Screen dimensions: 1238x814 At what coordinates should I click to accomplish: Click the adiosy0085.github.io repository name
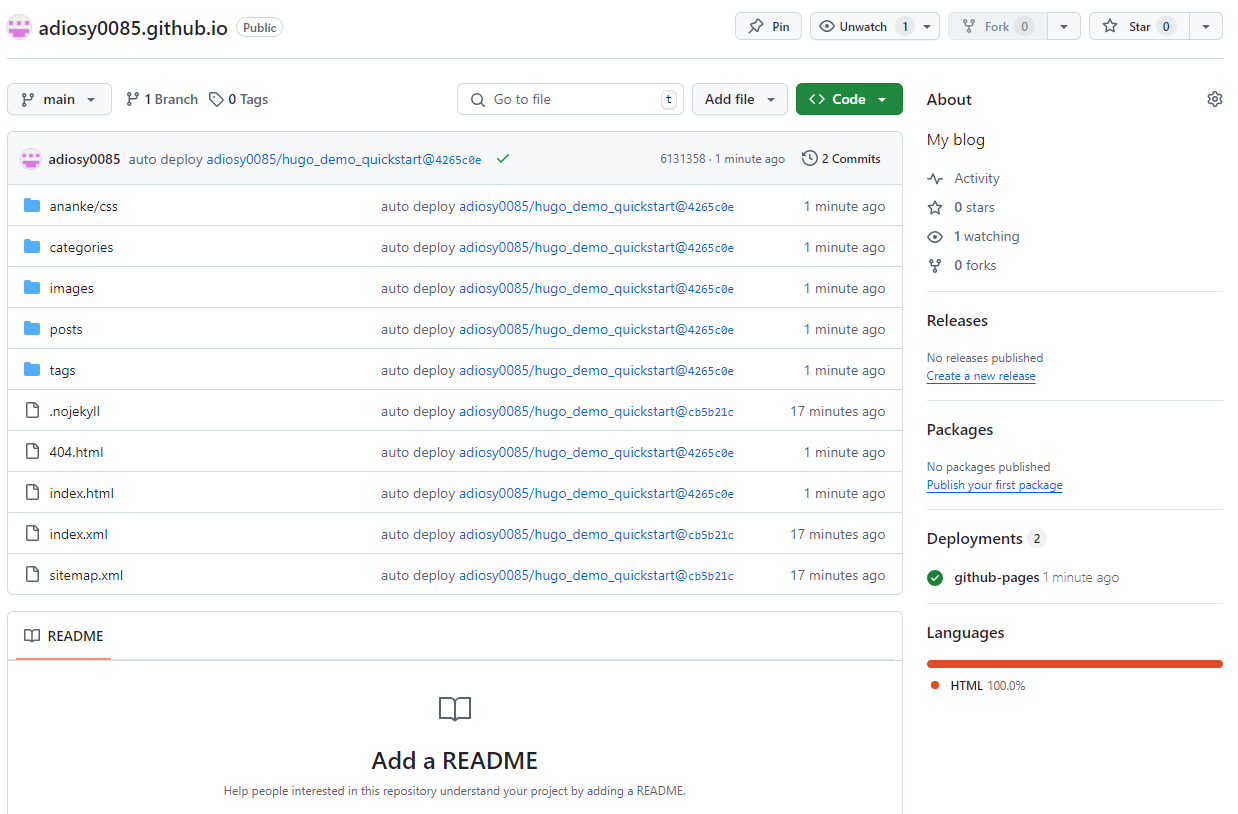click(x=133, y=27)
